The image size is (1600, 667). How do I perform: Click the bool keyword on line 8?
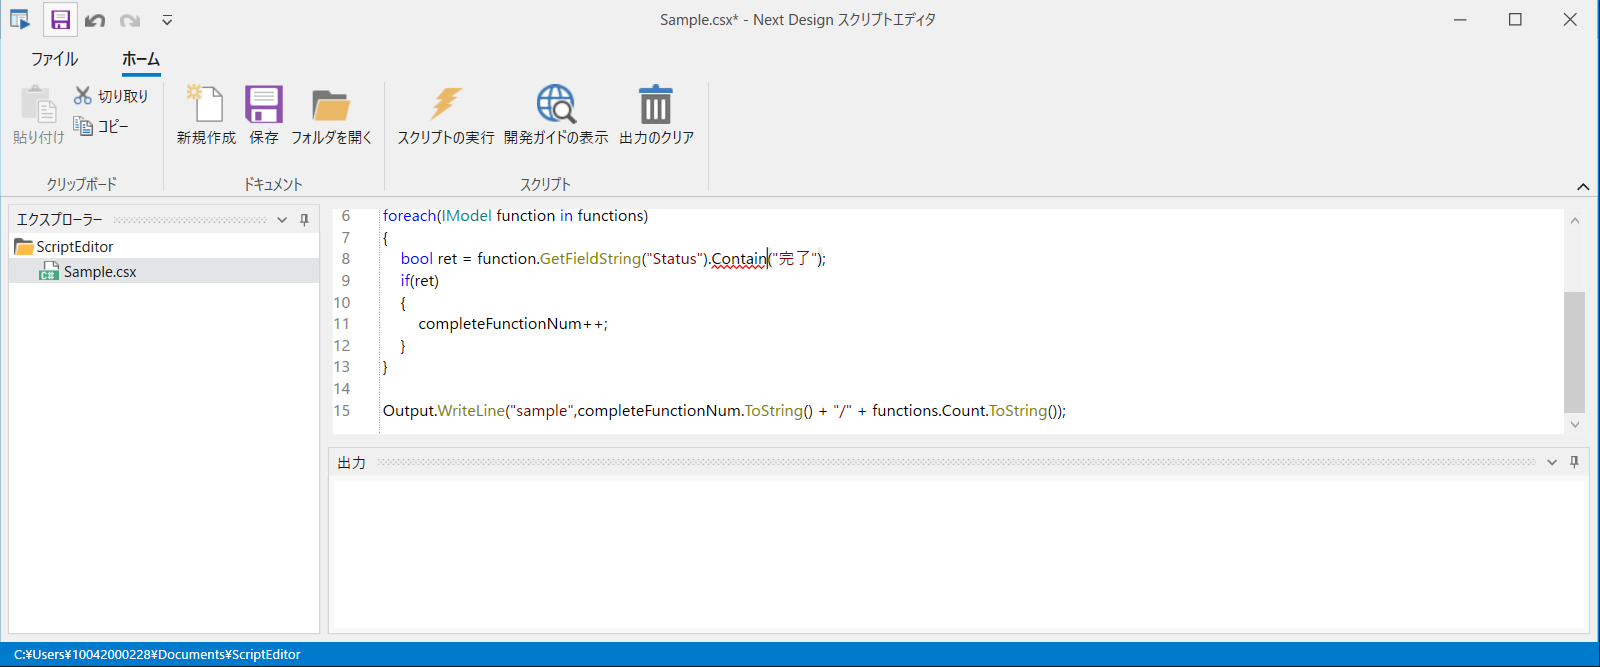click(417, 259)
